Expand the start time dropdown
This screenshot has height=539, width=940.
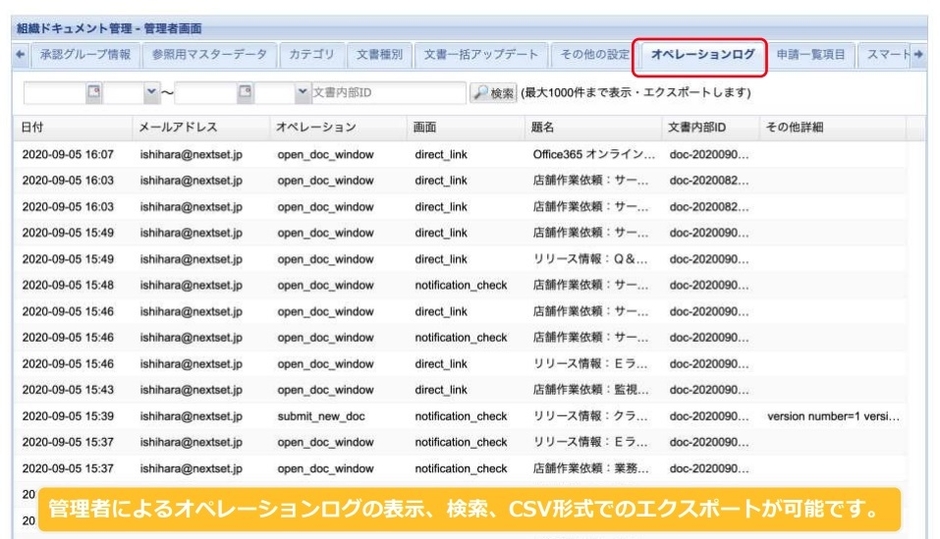coord(151,92)
